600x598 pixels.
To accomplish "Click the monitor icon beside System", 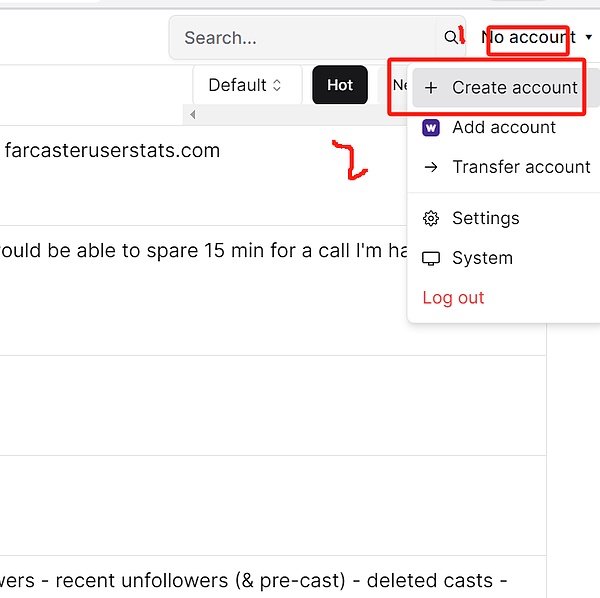I will pyautogui.click(x=432, y=258).
